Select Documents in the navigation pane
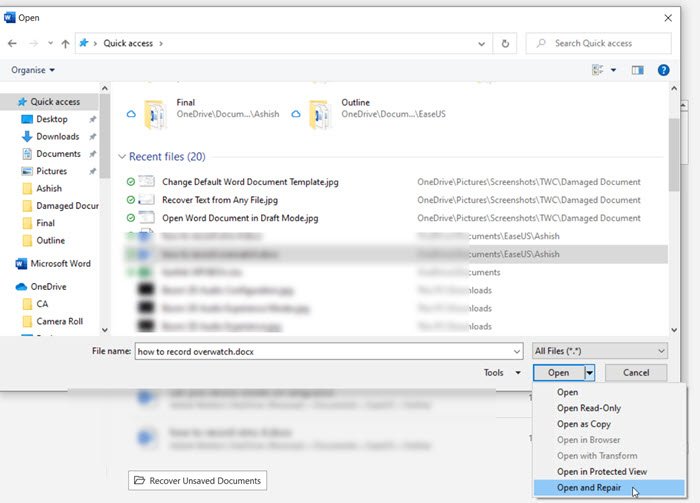700x503 pixels. pyautogui.click(x=58, y=154)
